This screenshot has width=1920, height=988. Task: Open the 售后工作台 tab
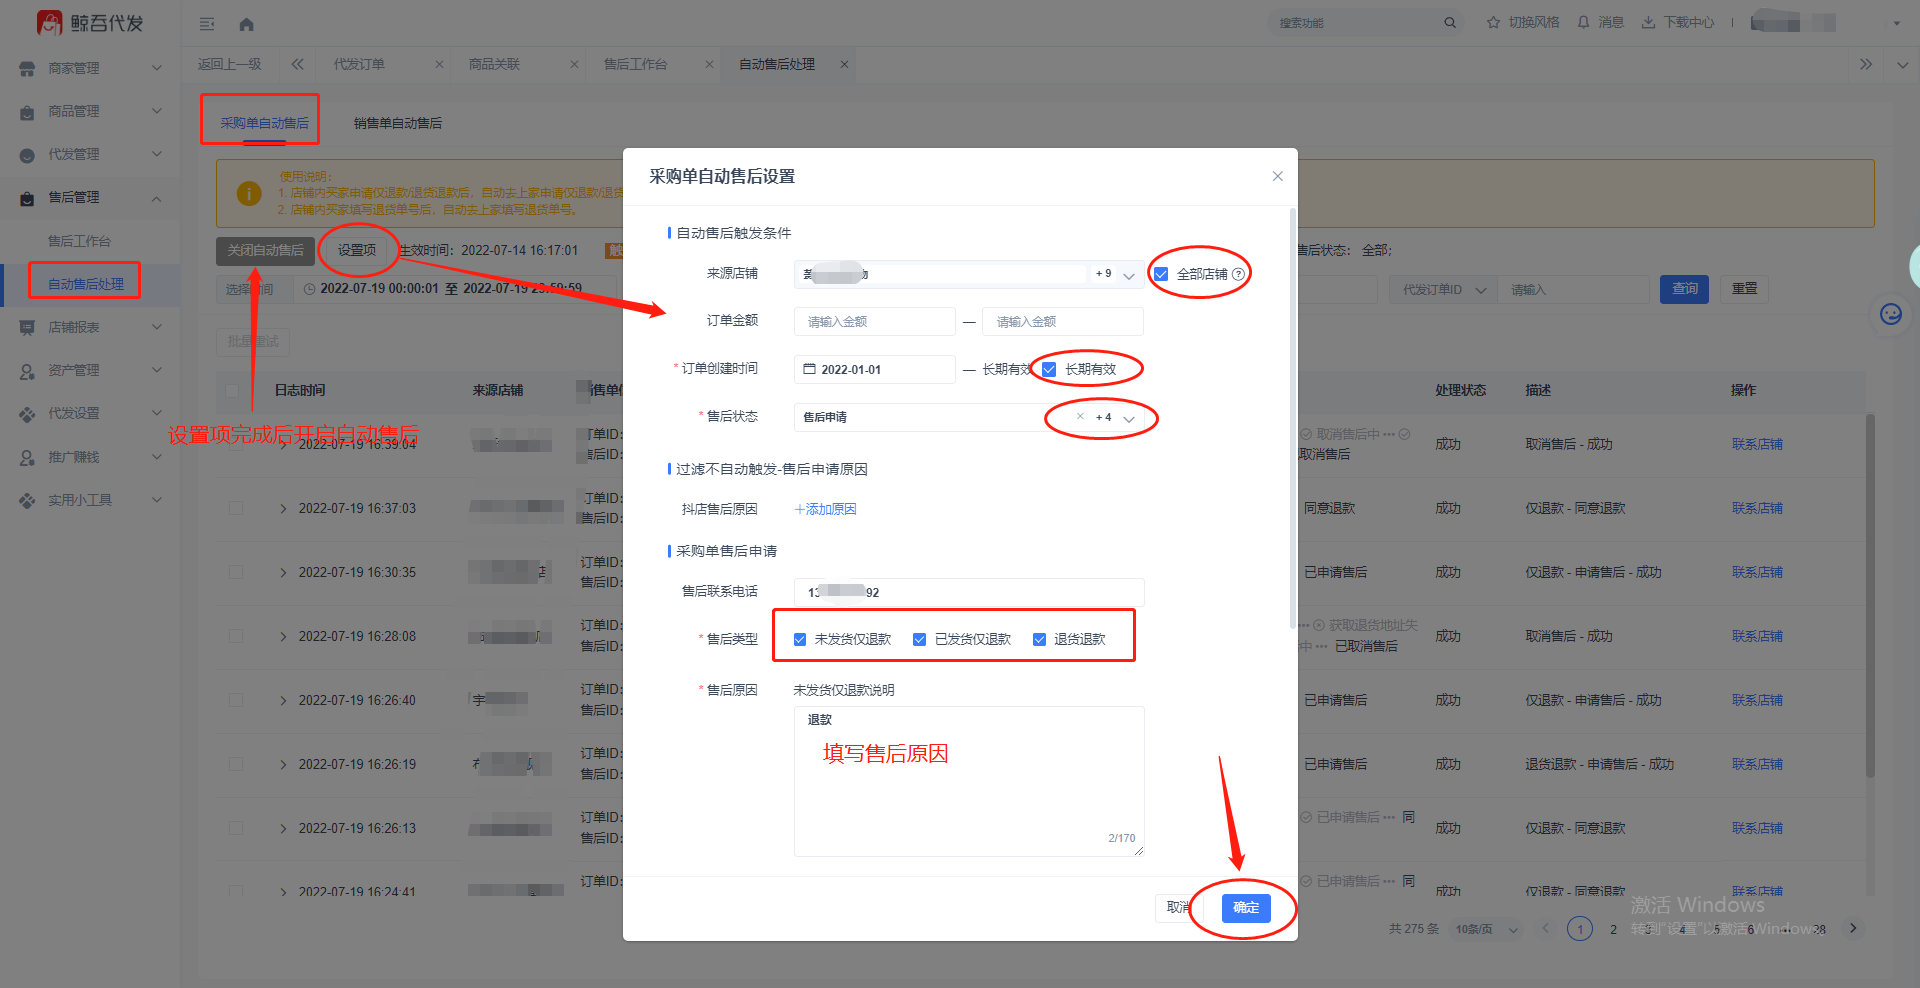(x=635, y=64)
